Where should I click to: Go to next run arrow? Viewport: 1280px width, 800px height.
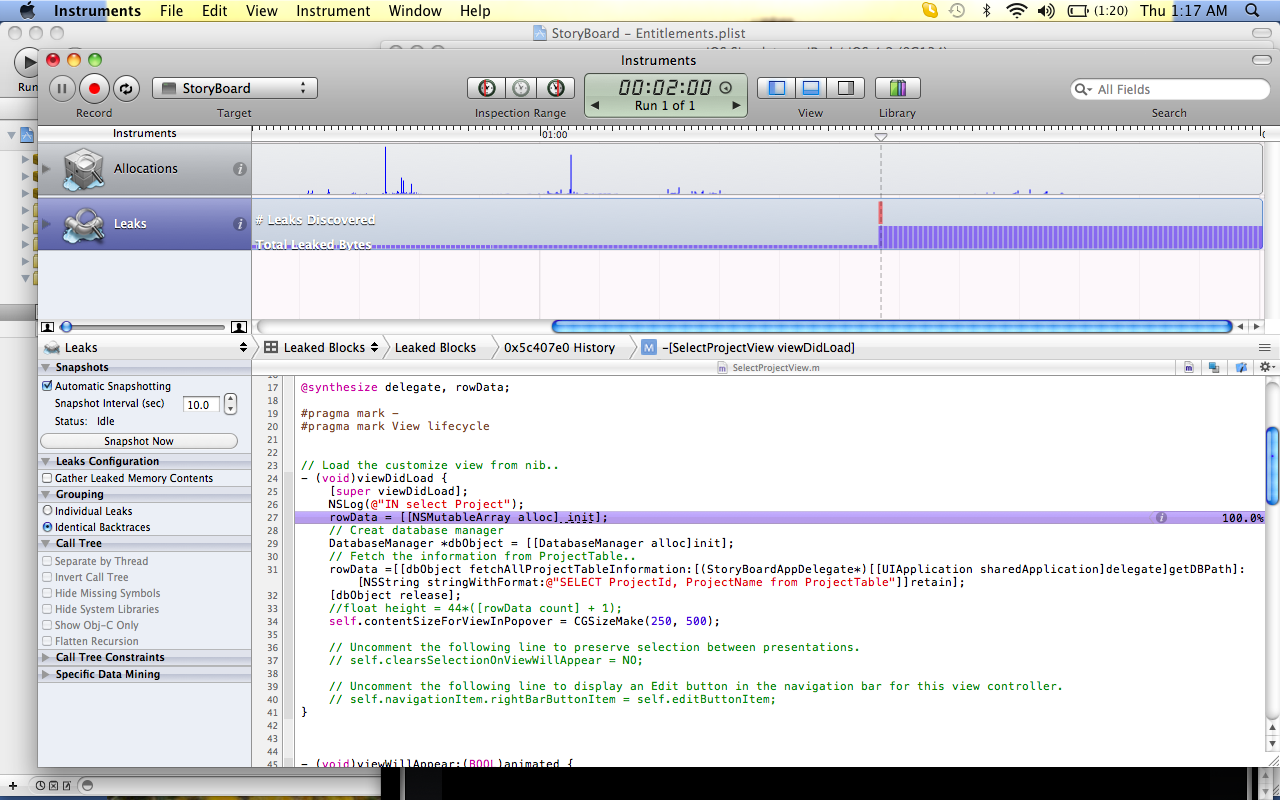[737, 106]
